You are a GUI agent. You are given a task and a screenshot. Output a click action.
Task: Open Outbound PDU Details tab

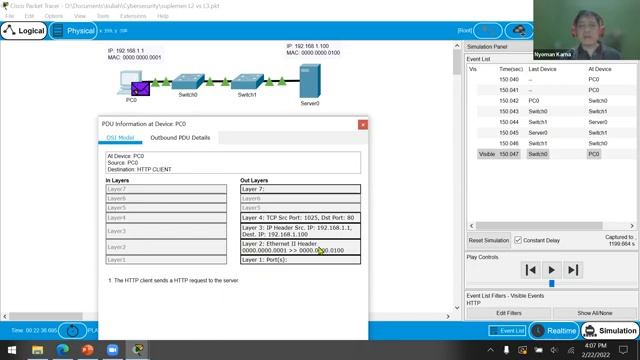(x=180, y=138)
